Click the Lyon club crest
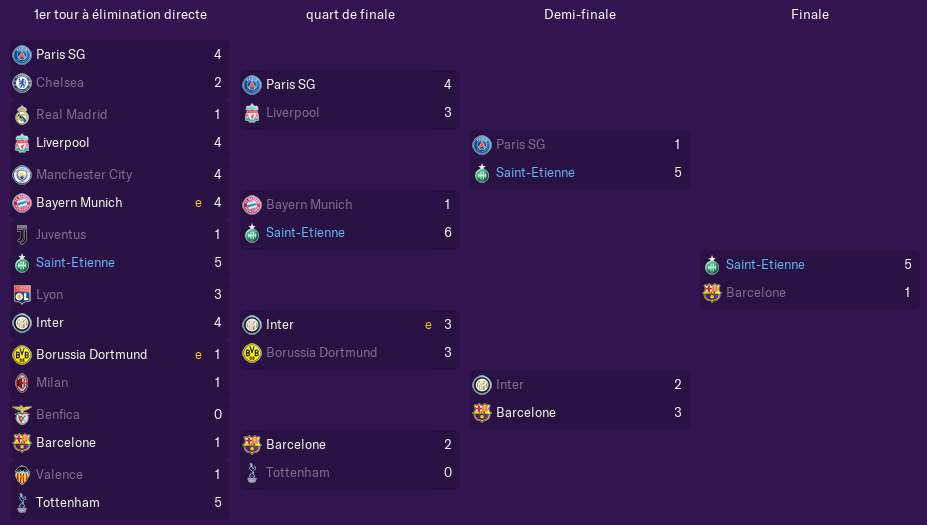The image size is (927, 525). [22, 294]
